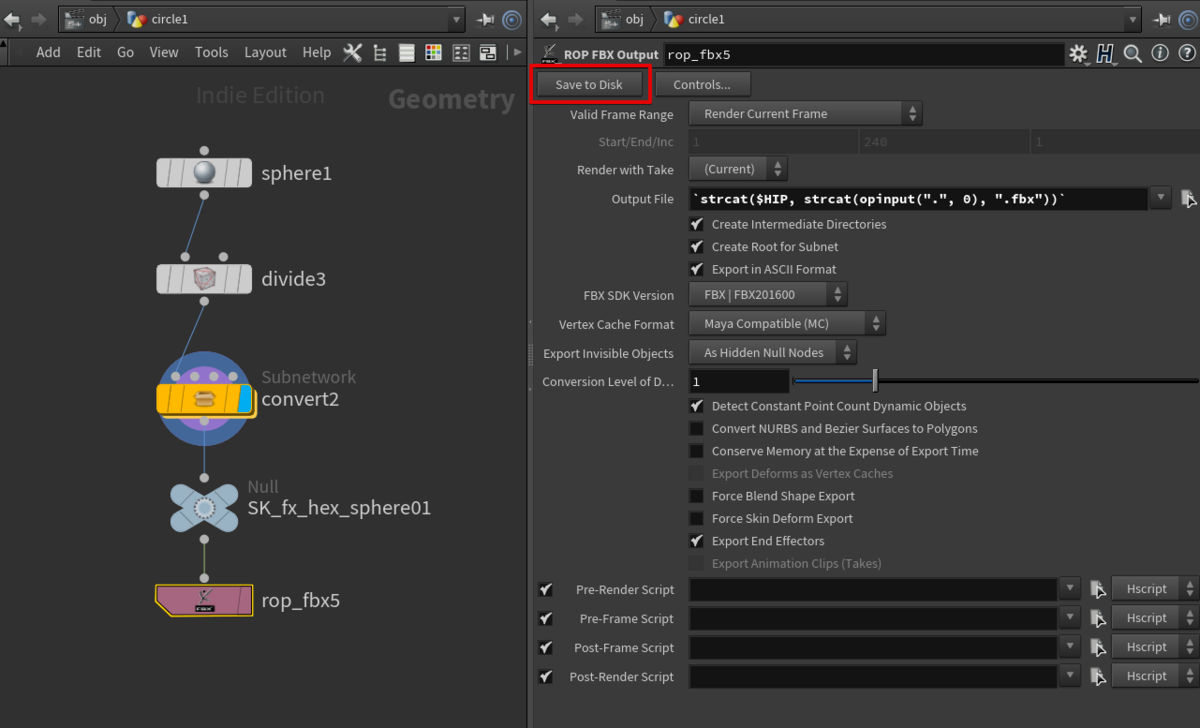
Task: Pin the network editor pane
Action: point(486,19)
